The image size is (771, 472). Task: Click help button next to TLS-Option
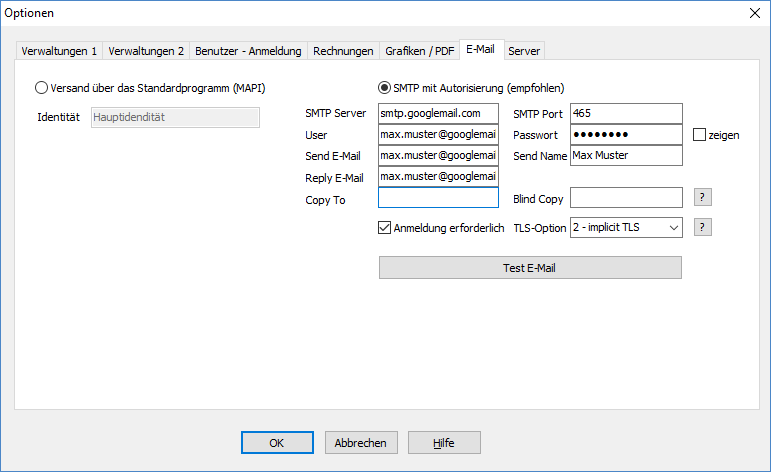703,228
